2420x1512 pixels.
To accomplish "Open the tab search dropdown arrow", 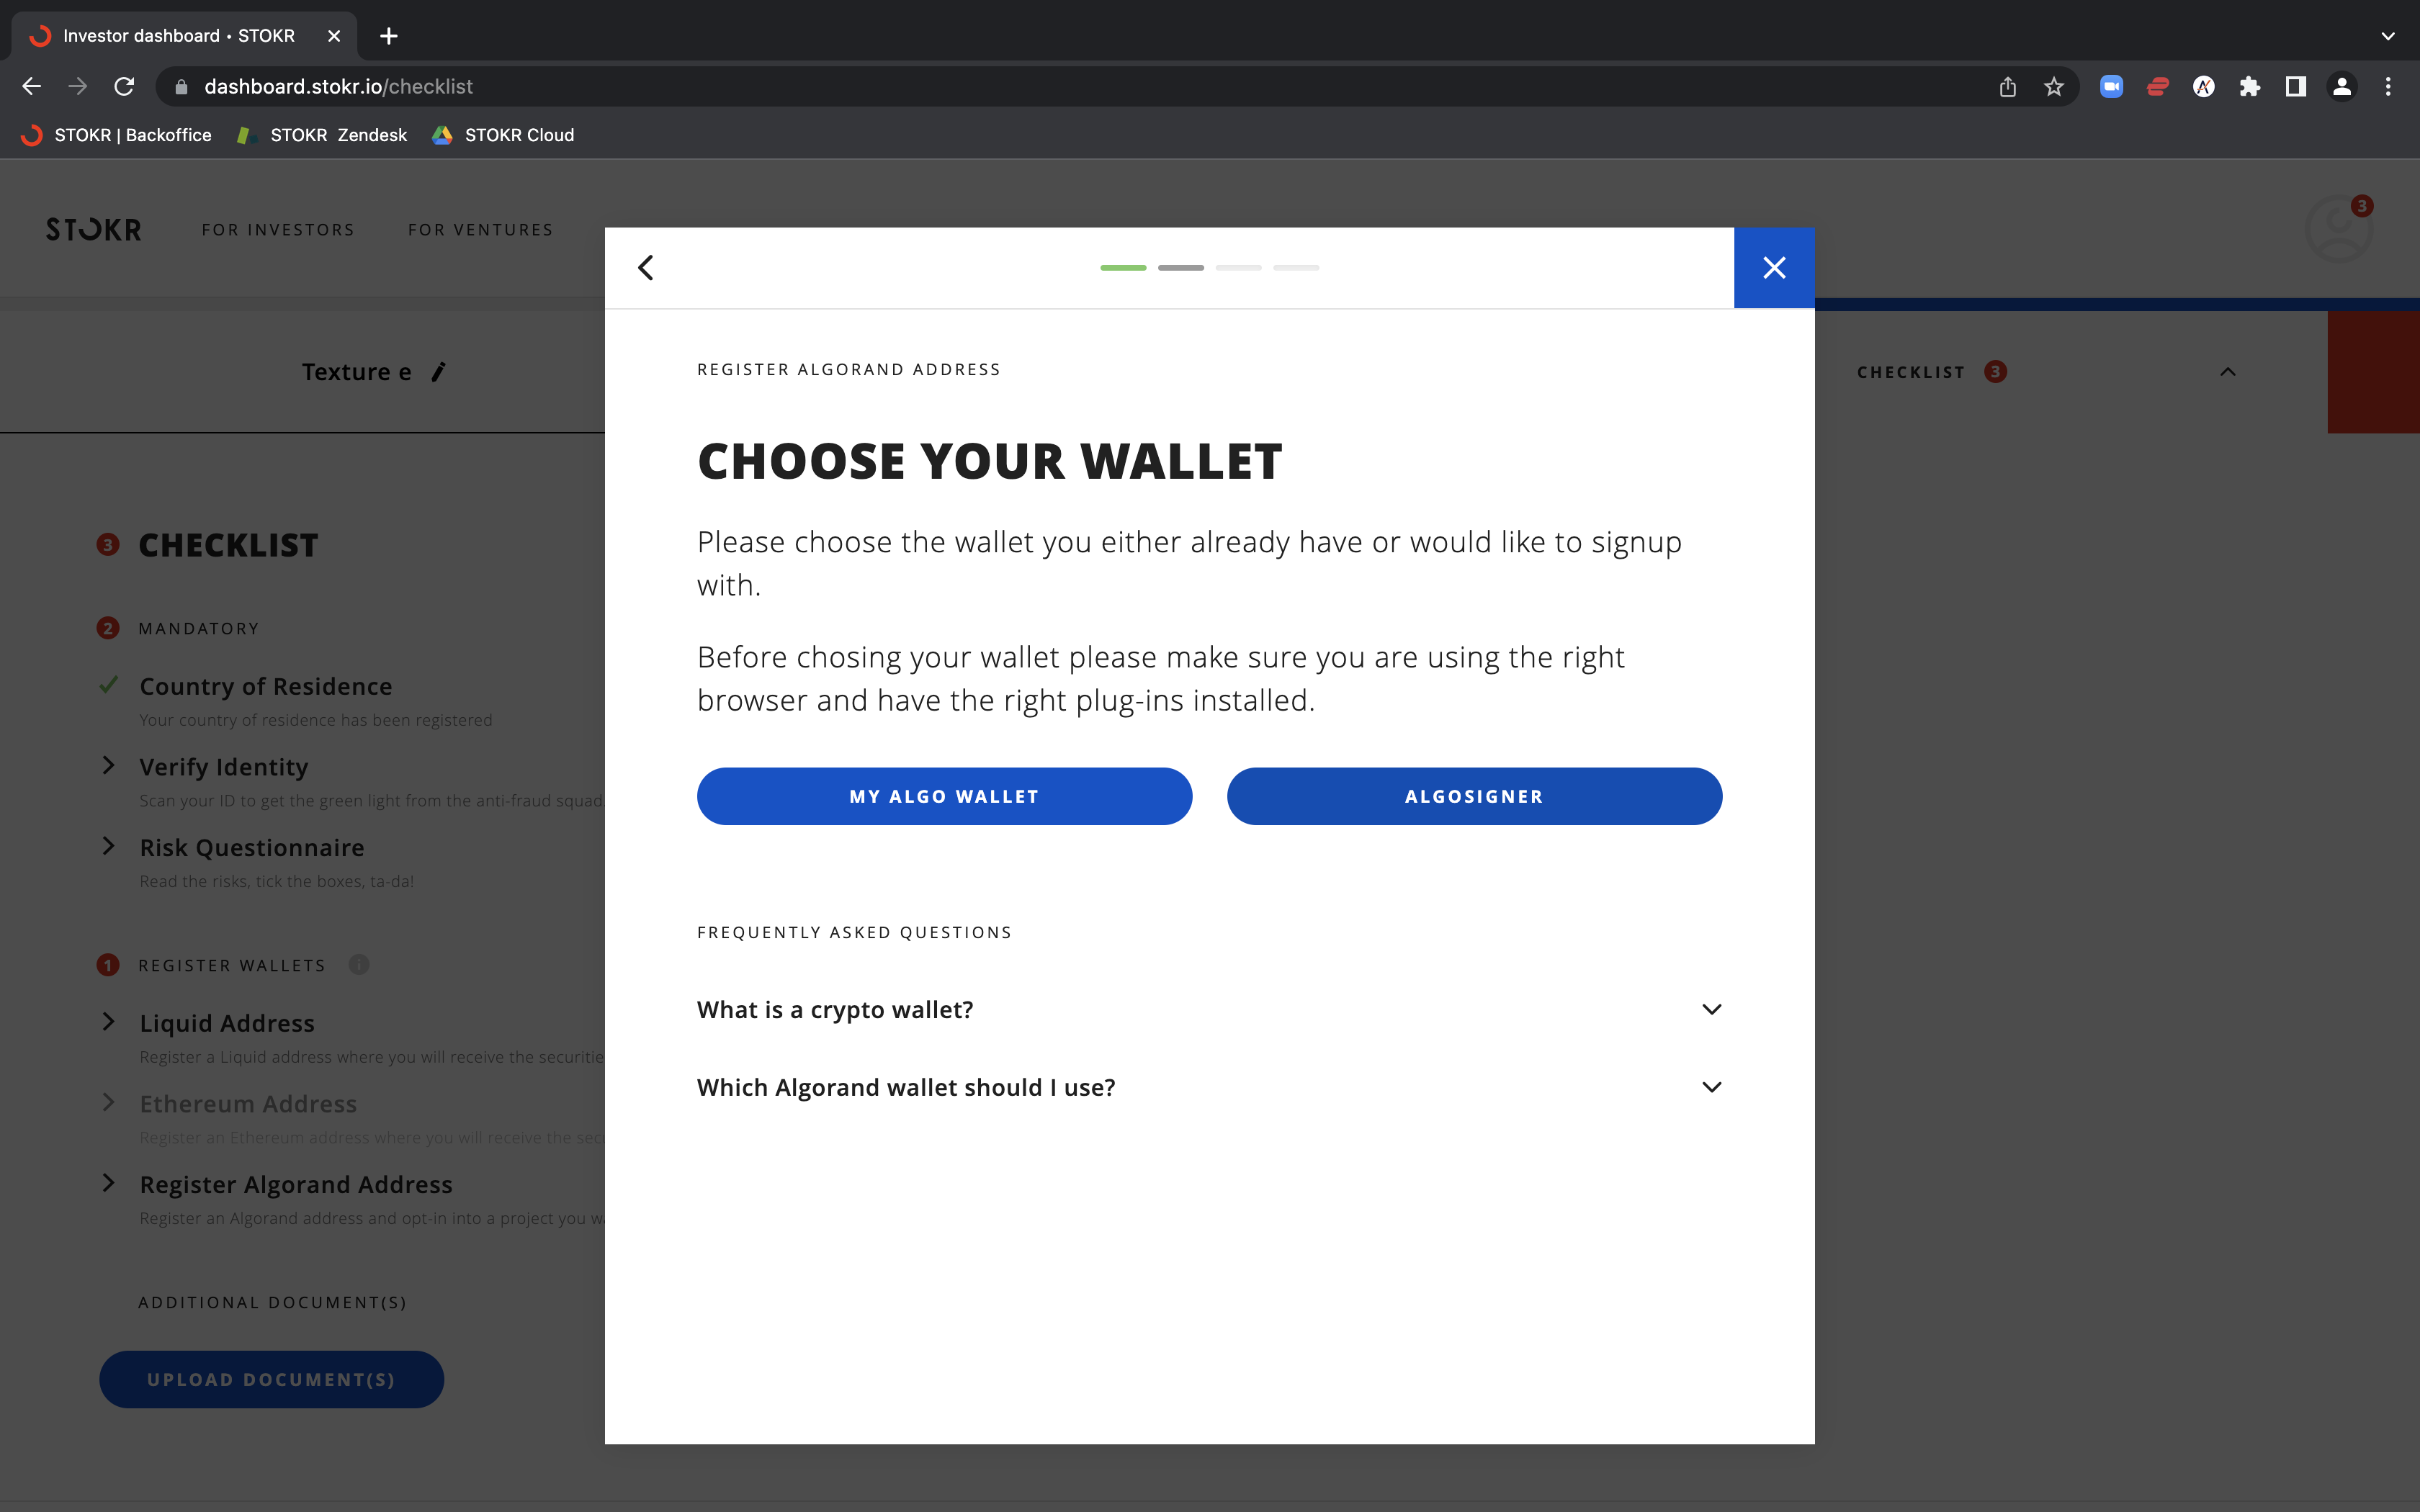I will click(x=2388, y=36).
